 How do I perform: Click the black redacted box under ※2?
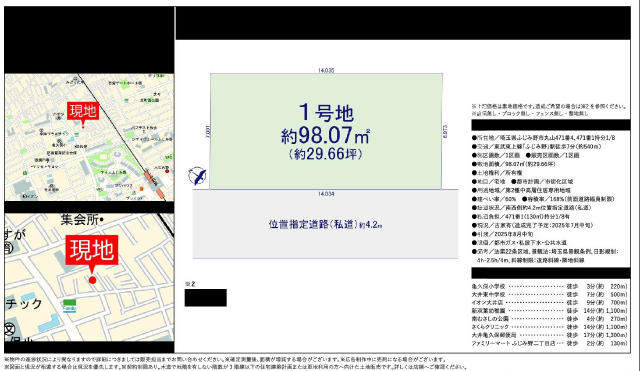click(205, 298)
